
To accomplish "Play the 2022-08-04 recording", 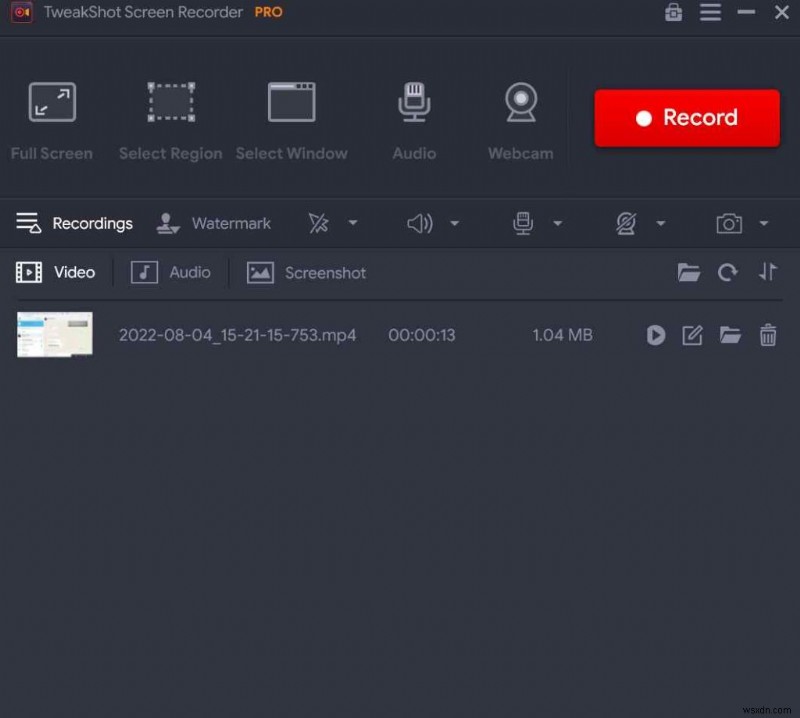I will [x=655, y=335].
